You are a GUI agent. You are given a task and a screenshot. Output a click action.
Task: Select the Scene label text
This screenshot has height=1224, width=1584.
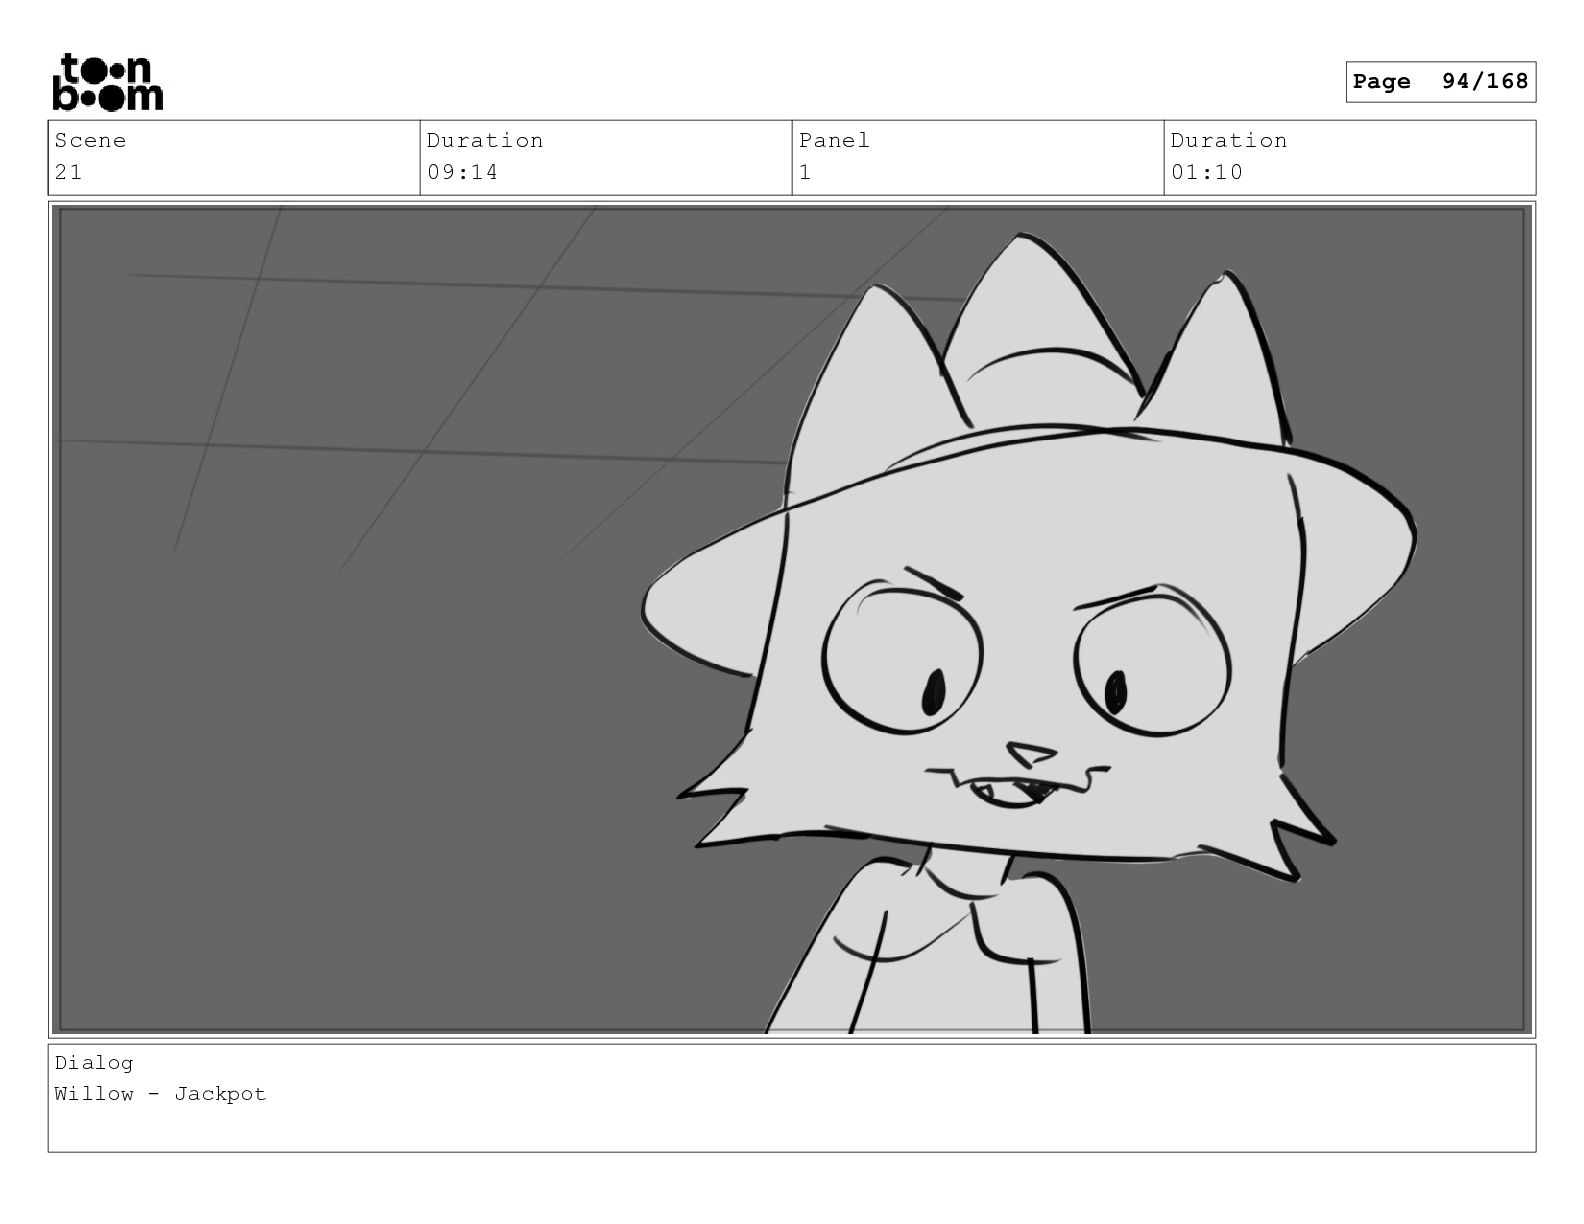point(90,141)
